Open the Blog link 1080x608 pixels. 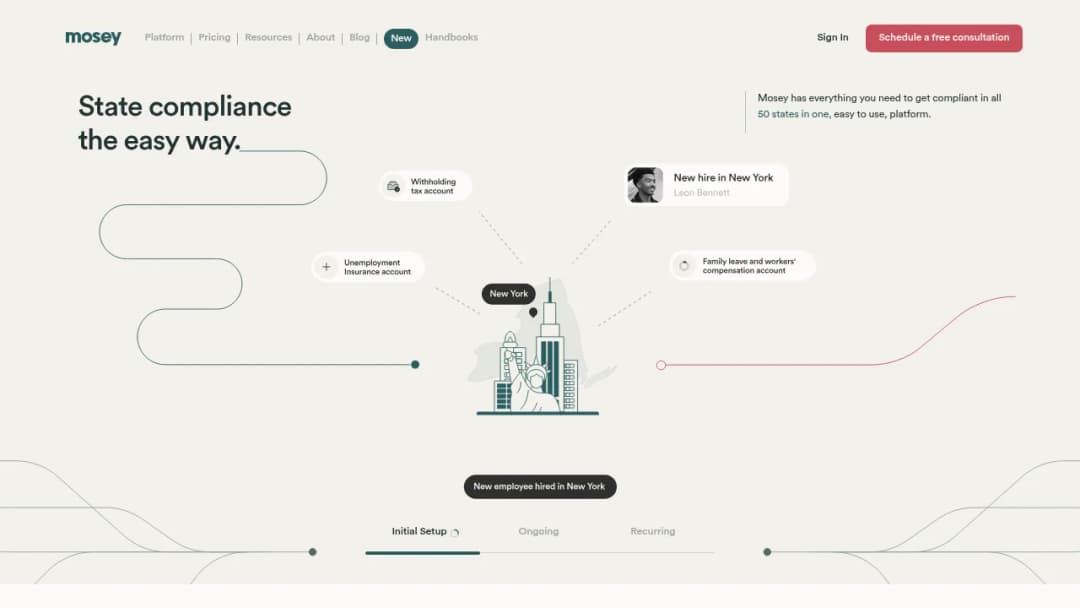click(360, 37)
